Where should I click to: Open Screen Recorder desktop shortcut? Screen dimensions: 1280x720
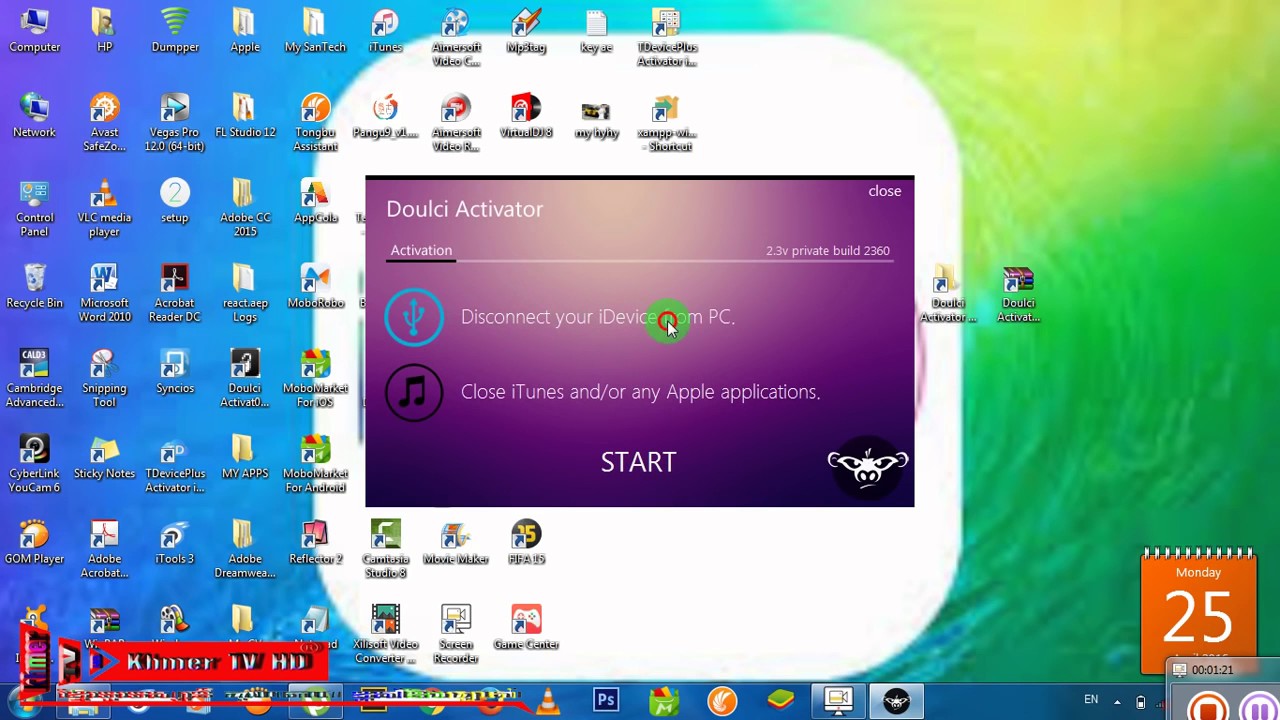point(456,634)
